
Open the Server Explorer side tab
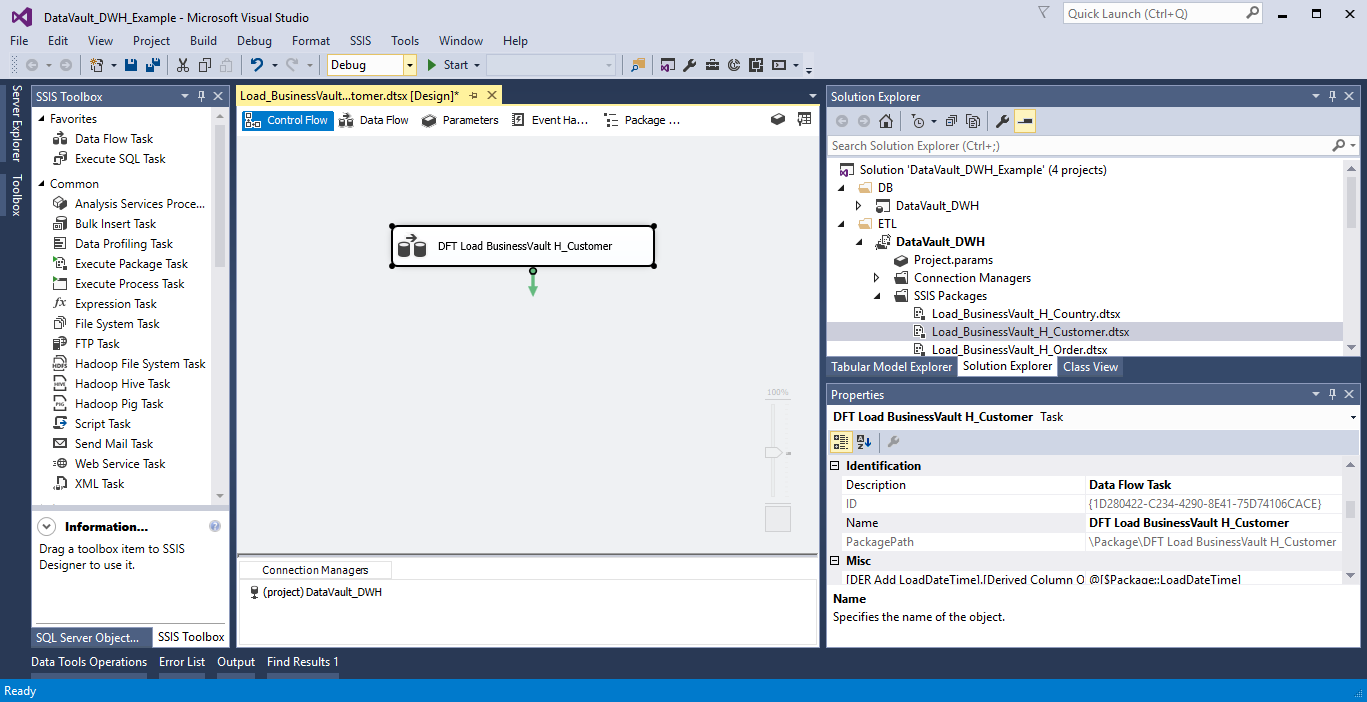[x=16, y=124]
